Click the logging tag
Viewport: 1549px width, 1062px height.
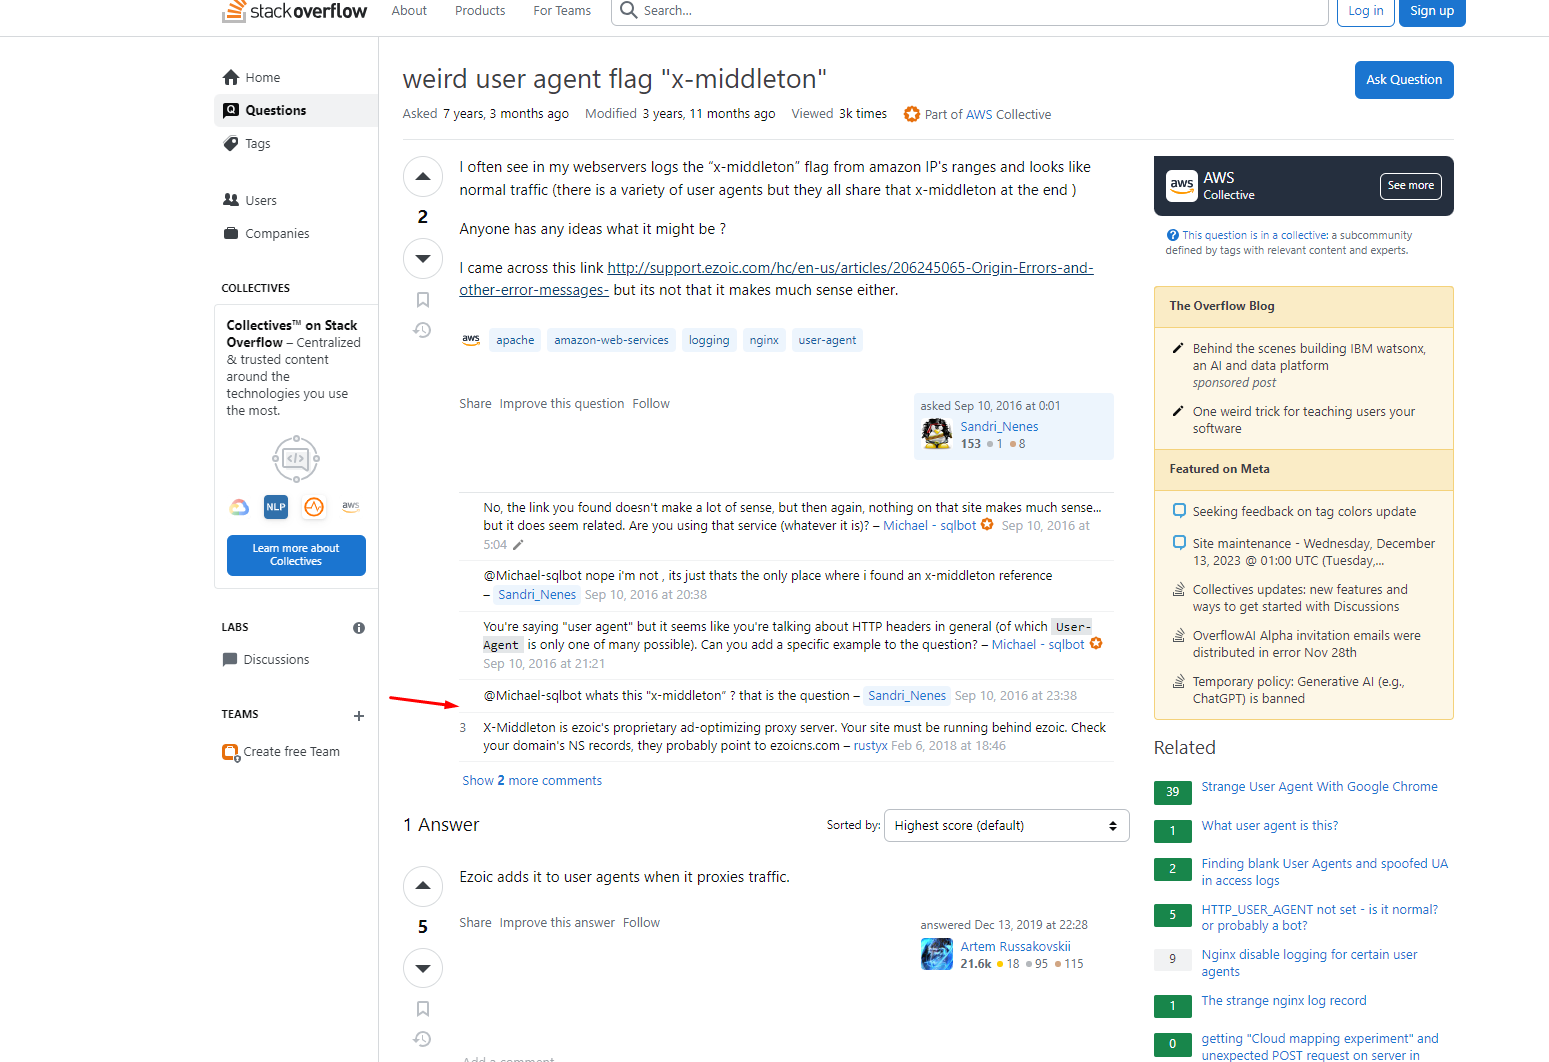click(709, 340)
